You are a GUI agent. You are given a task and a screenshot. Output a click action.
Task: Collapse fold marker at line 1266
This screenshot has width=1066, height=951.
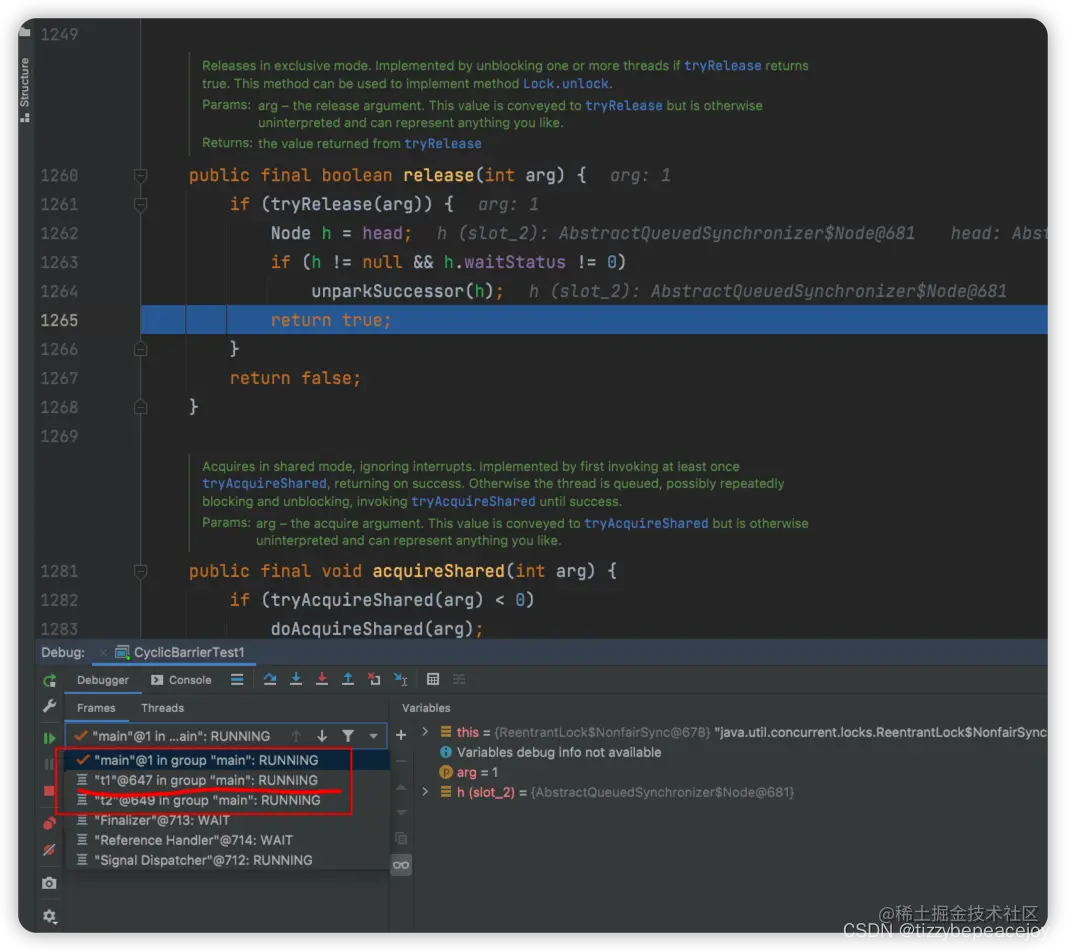click(140, 349)
